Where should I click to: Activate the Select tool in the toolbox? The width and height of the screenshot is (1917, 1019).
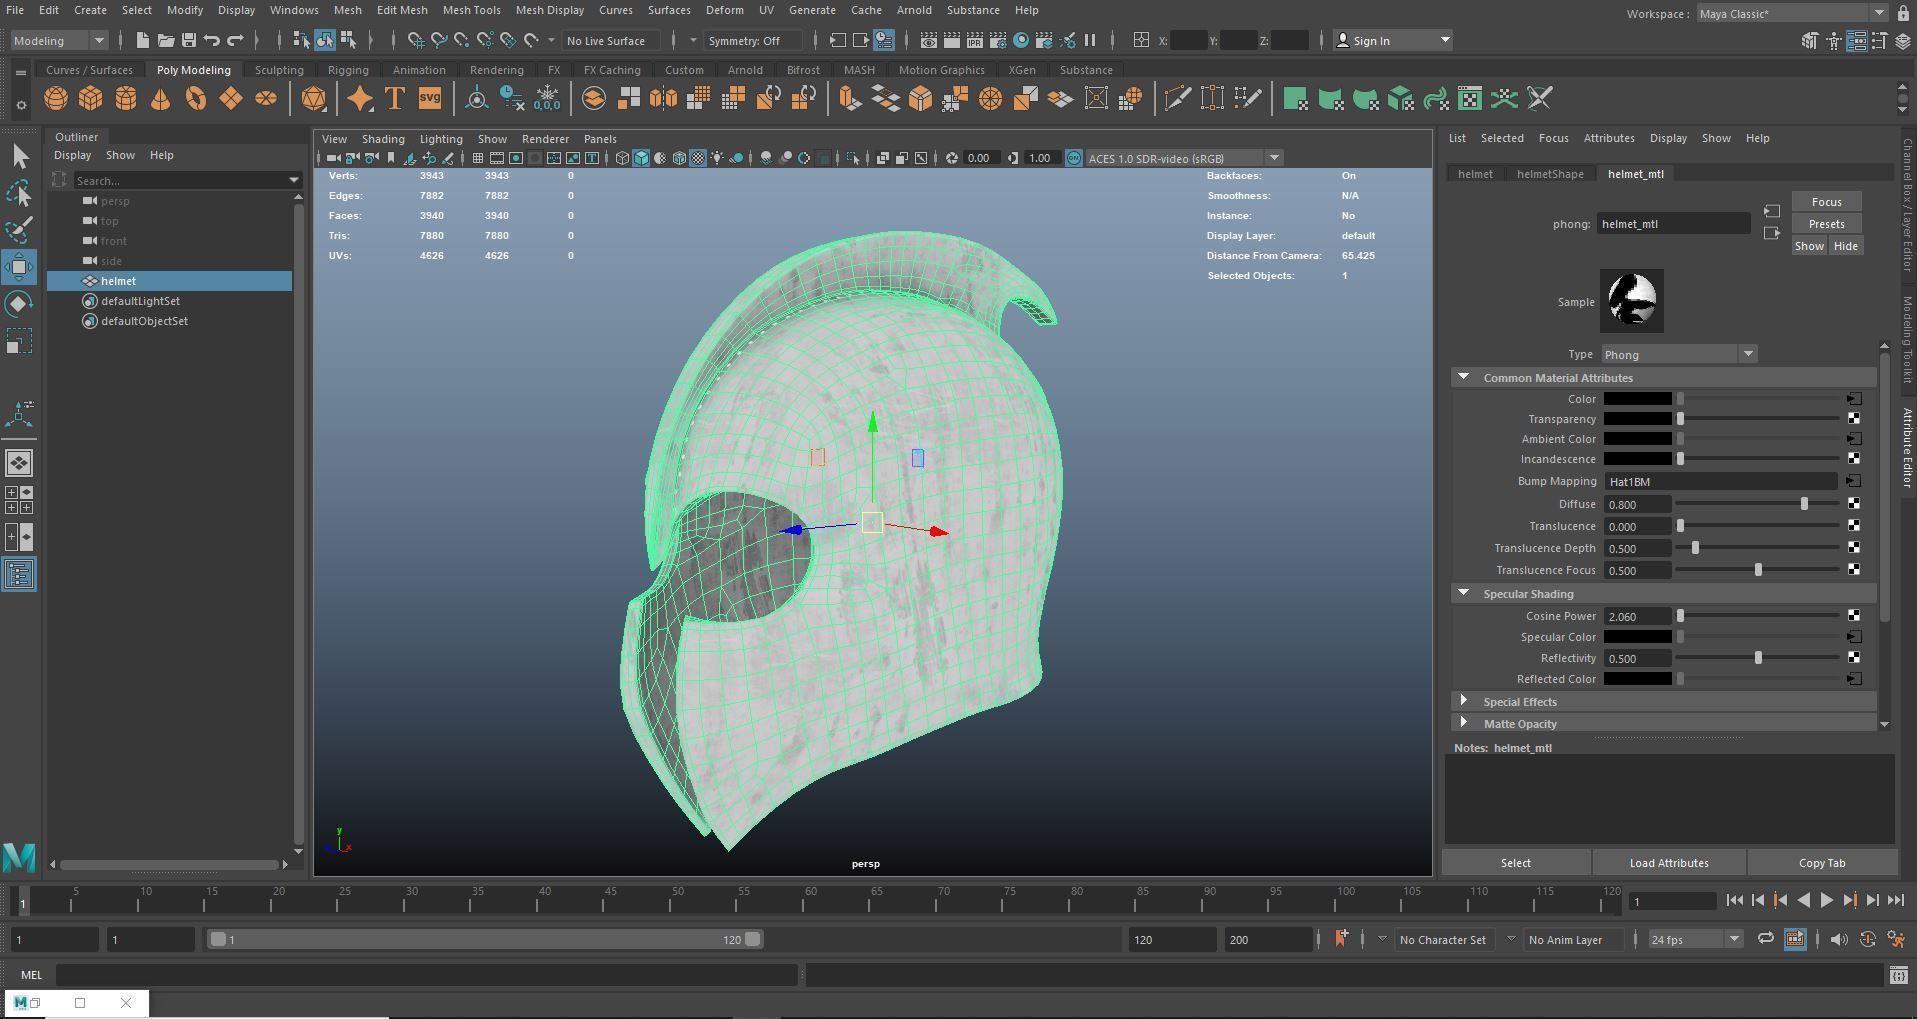click(x=19, y=156)
